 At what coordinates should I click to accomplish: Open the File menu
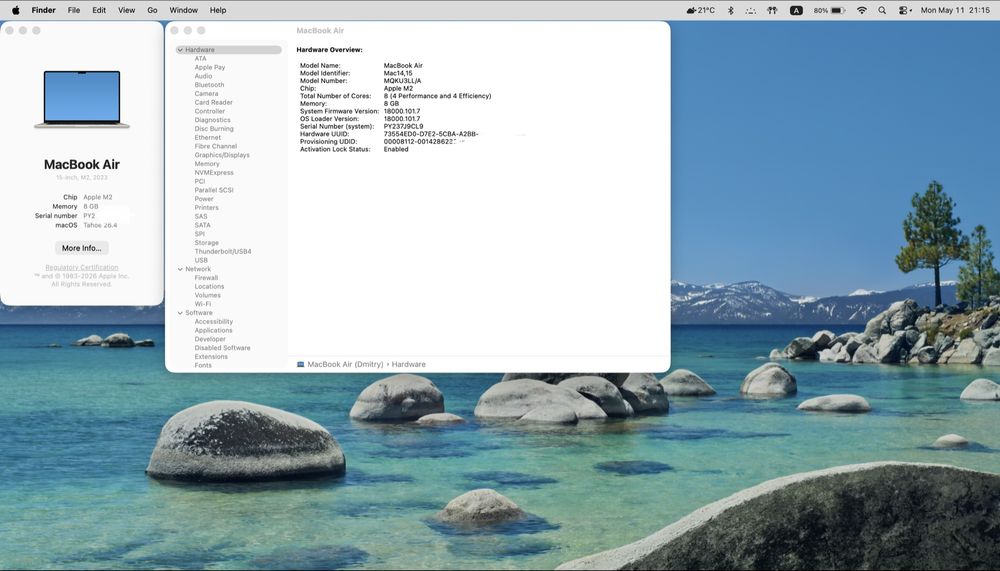(74, 10)
